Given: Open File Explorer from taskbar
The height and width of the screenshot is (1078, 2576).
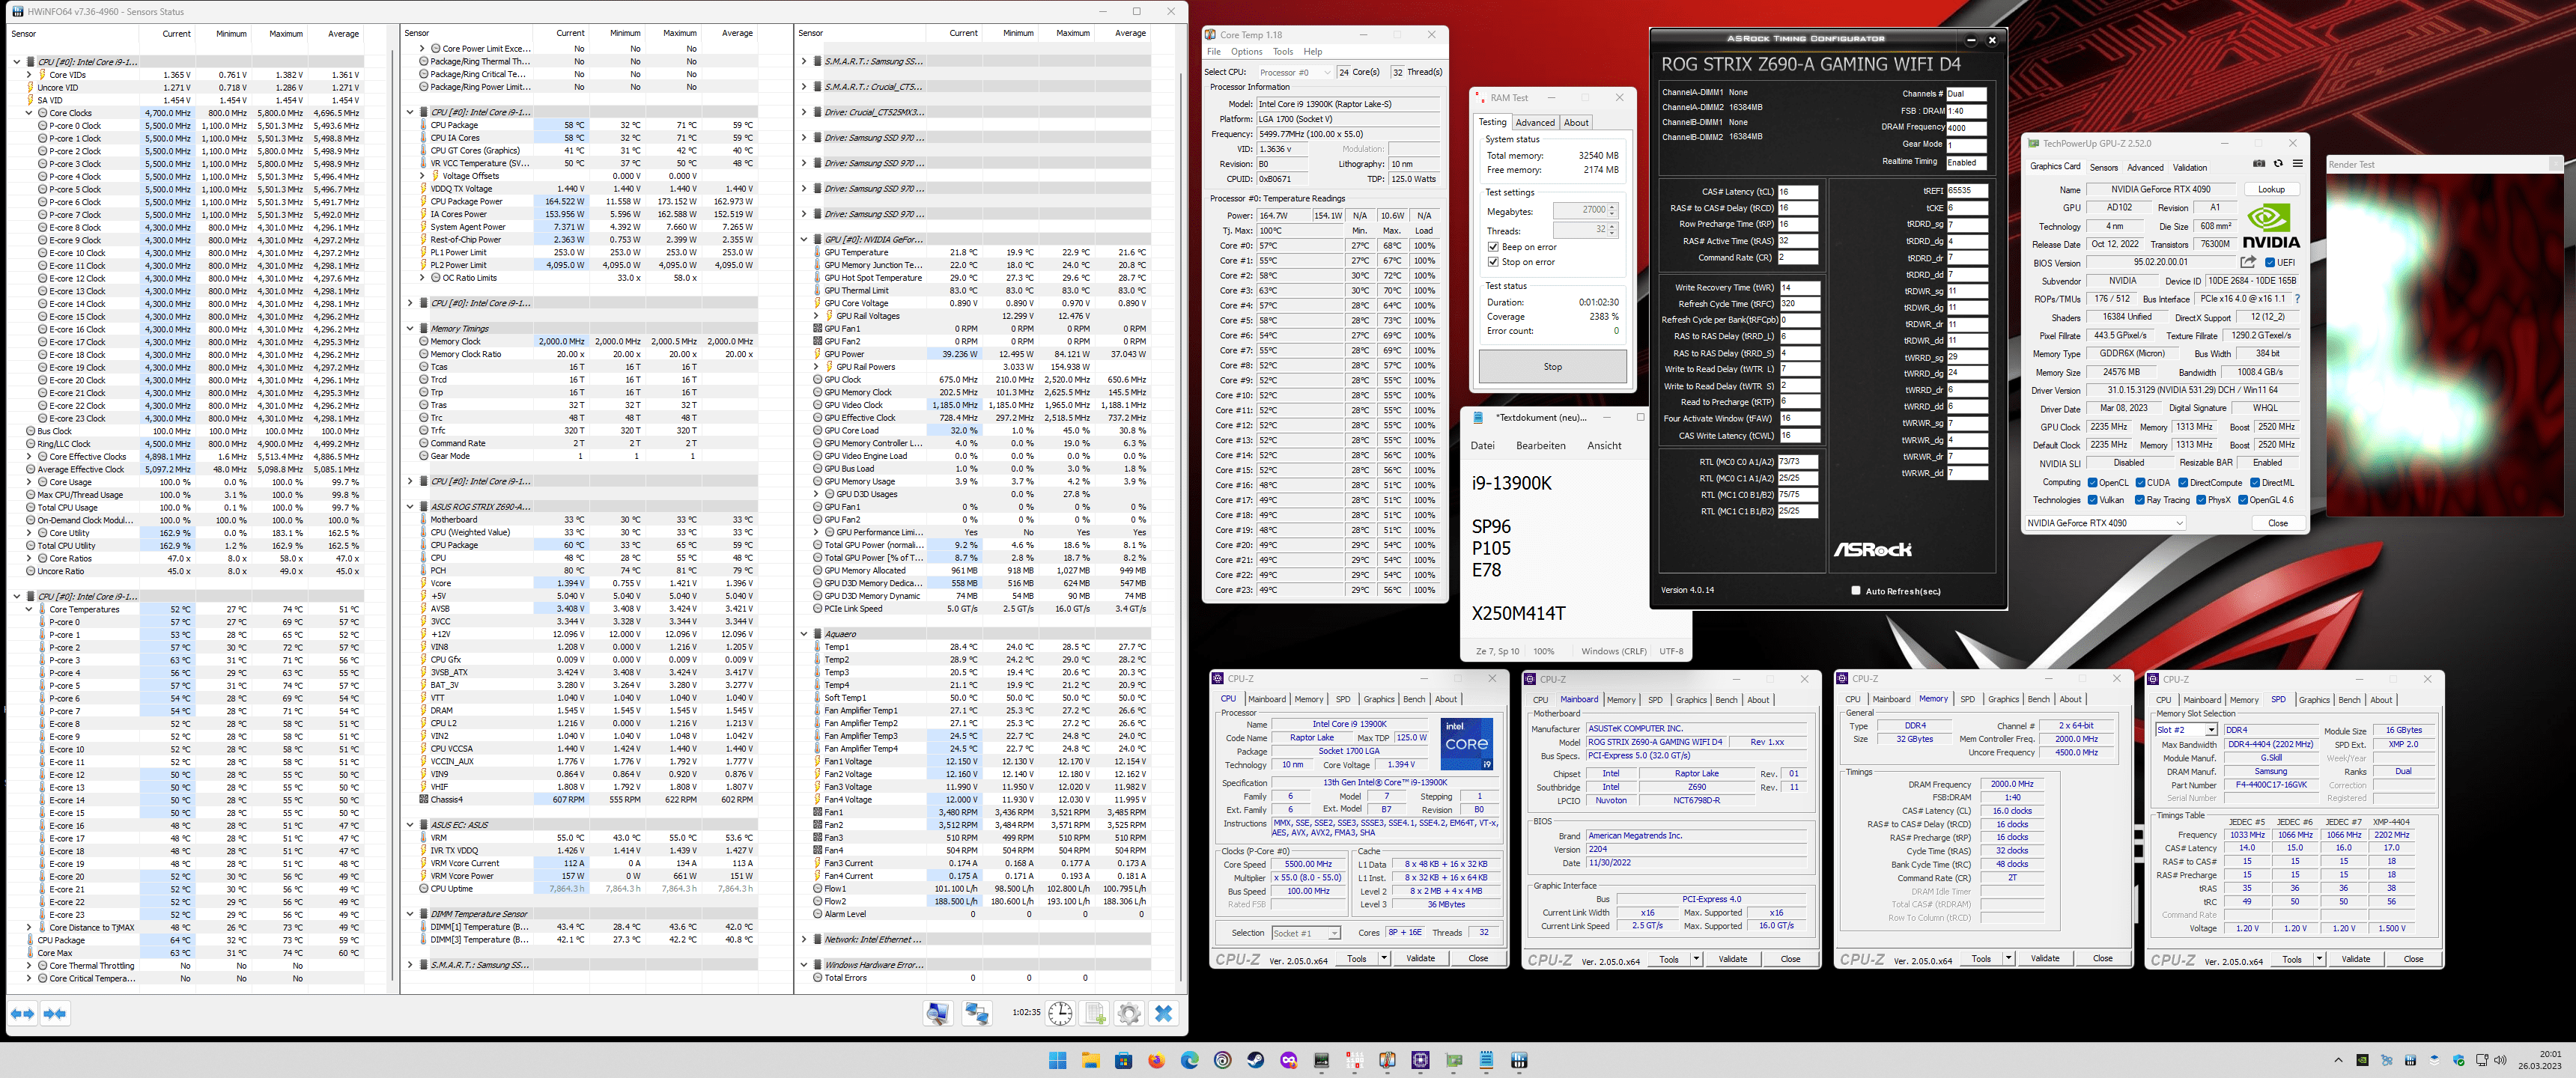Looking at the screenshot, I should tap(1090, 1060).
